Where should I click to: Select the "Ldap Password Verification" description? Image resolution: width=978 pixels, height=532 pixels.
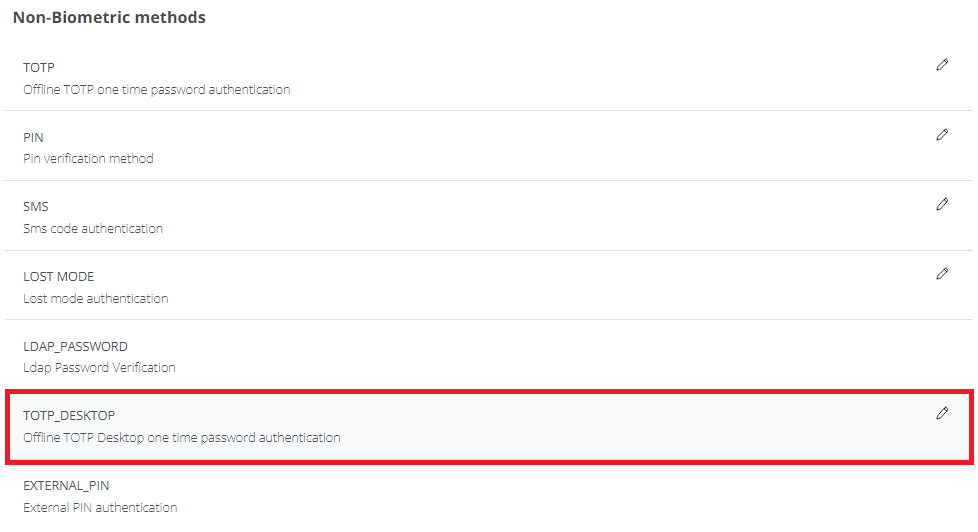99,368
